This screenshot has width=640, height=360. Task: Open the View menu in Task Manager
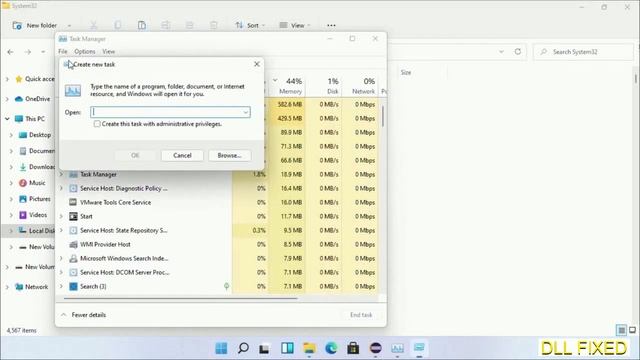click(x=108, y=51)
